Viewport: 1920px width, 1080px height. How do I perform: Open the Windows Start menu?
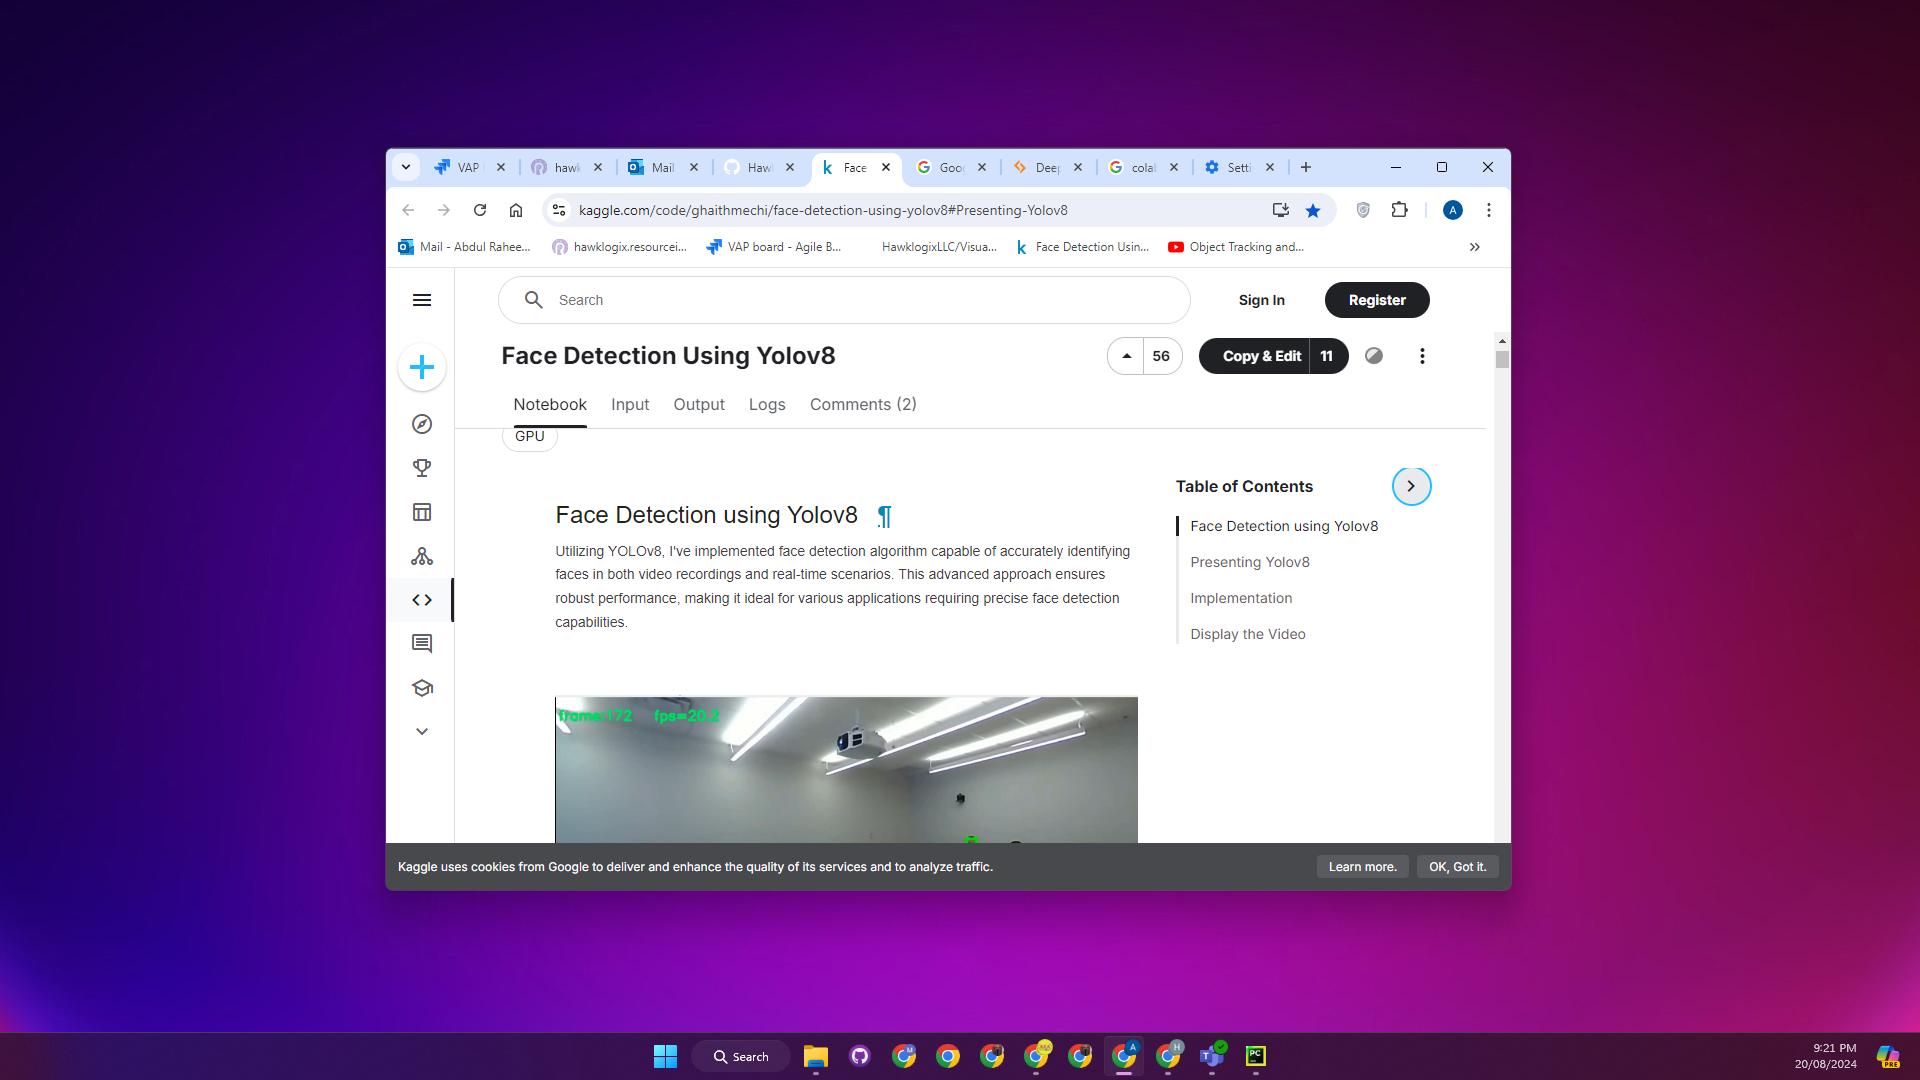point(665,1056)
